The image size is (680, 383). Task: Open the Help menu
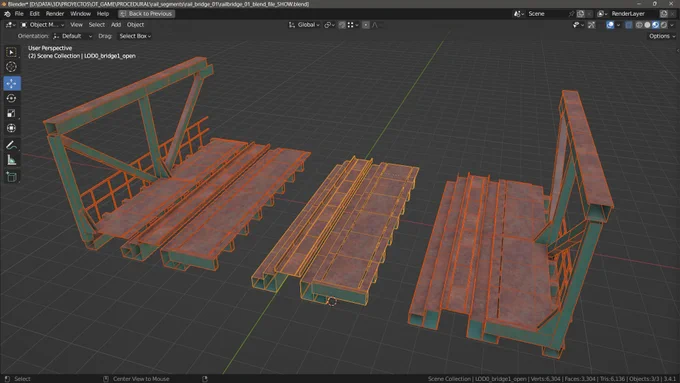103,14
